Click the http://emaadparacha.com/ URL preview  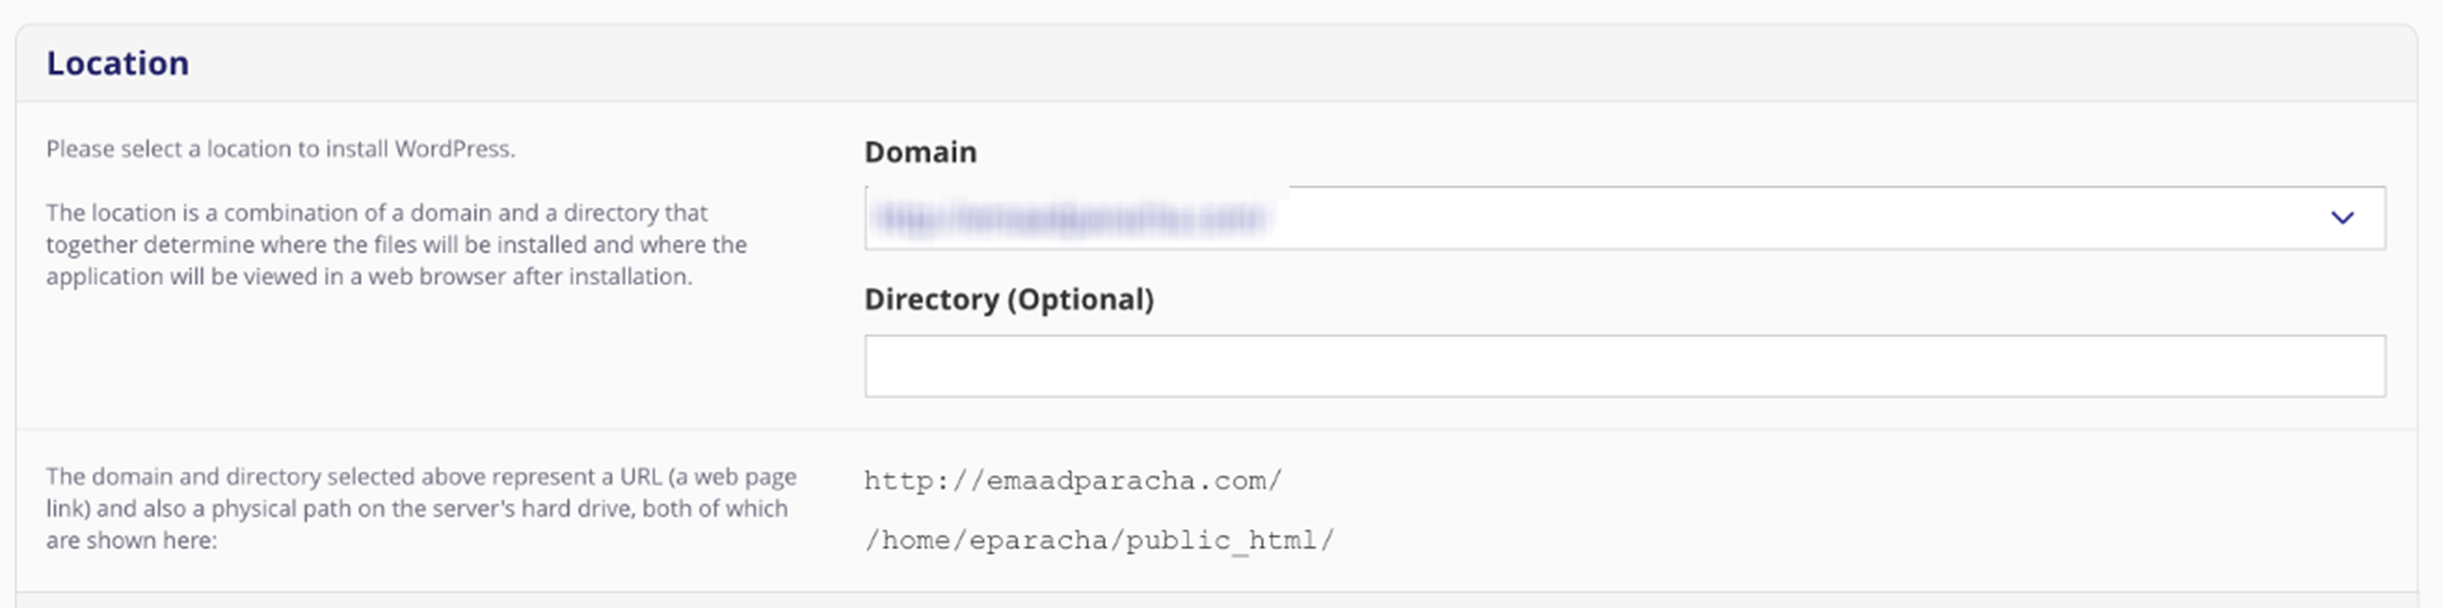coord(1072,481)
